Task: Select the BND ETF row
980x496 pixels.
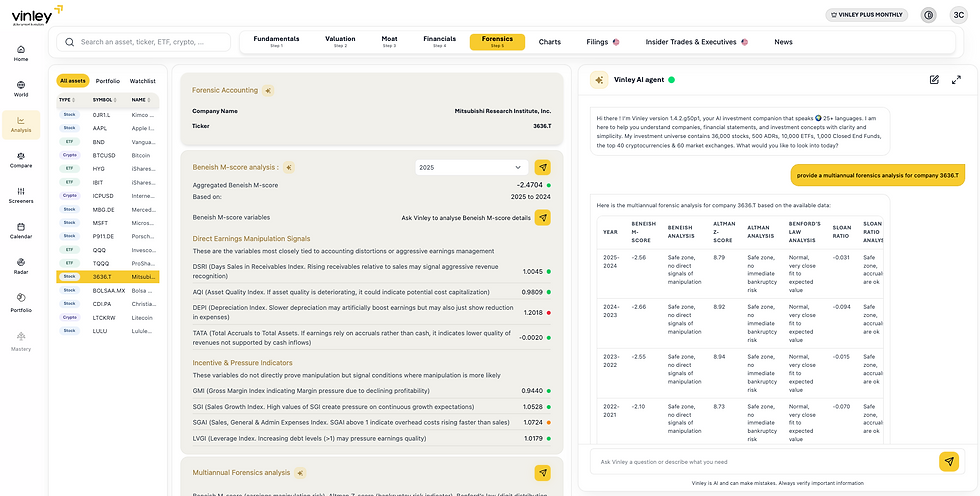Action: tap(108, 142)
